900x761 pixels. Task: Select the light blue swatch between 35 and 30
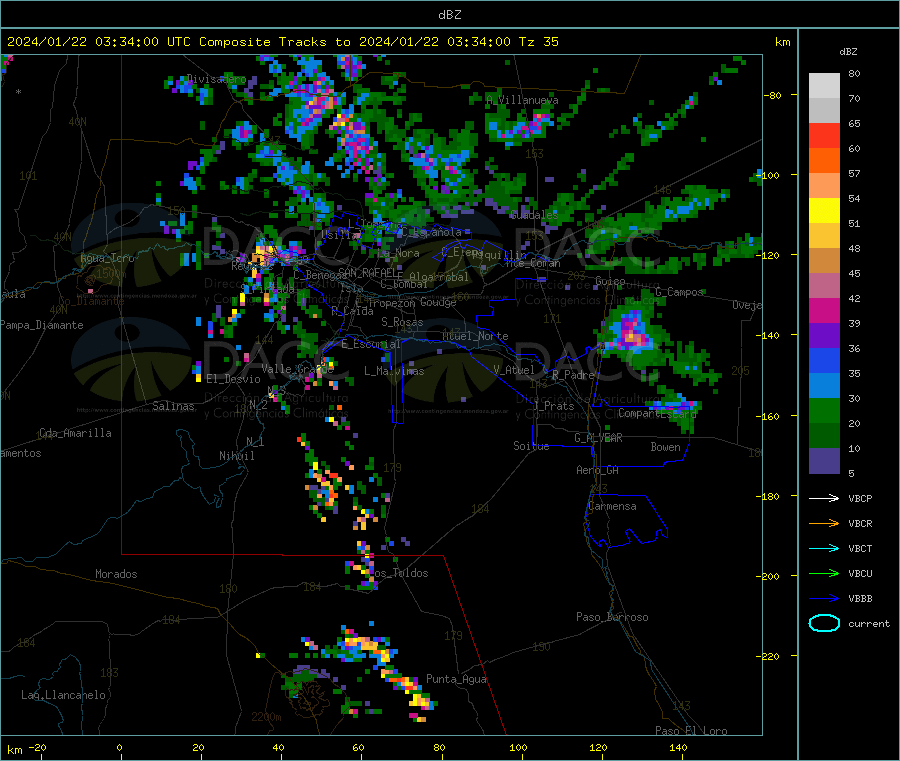click(x=824, y=386)
